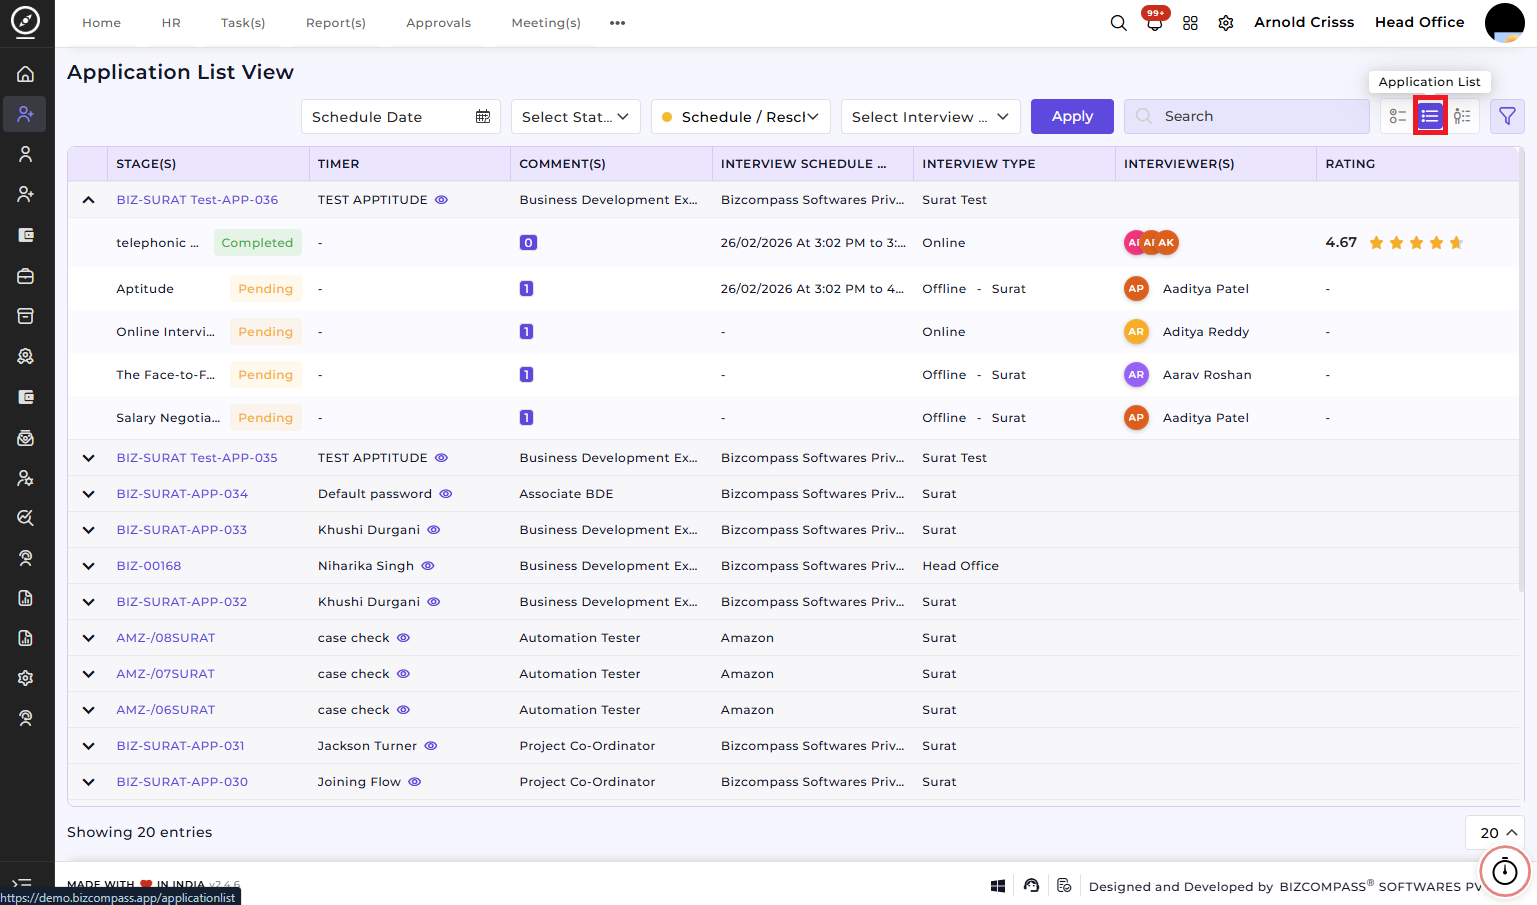
Task: Open the Select Status dropdown
Action: [576, 117]
